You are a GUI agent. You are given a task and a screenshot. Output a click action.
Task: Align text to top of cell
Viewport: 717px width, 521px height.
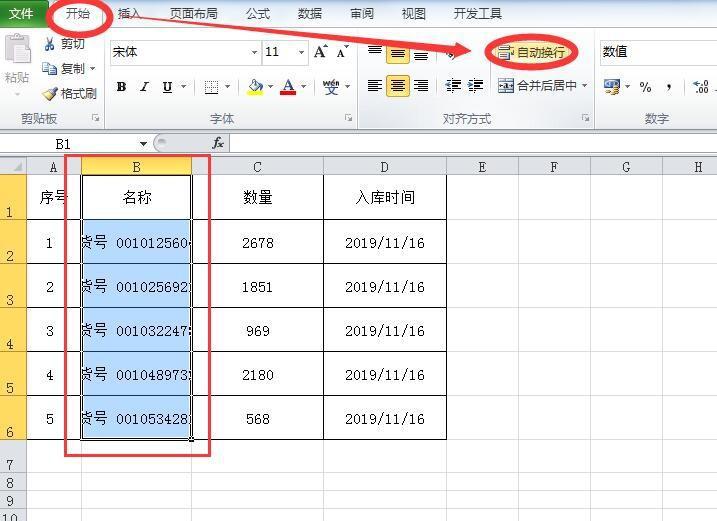coord(375,52)
